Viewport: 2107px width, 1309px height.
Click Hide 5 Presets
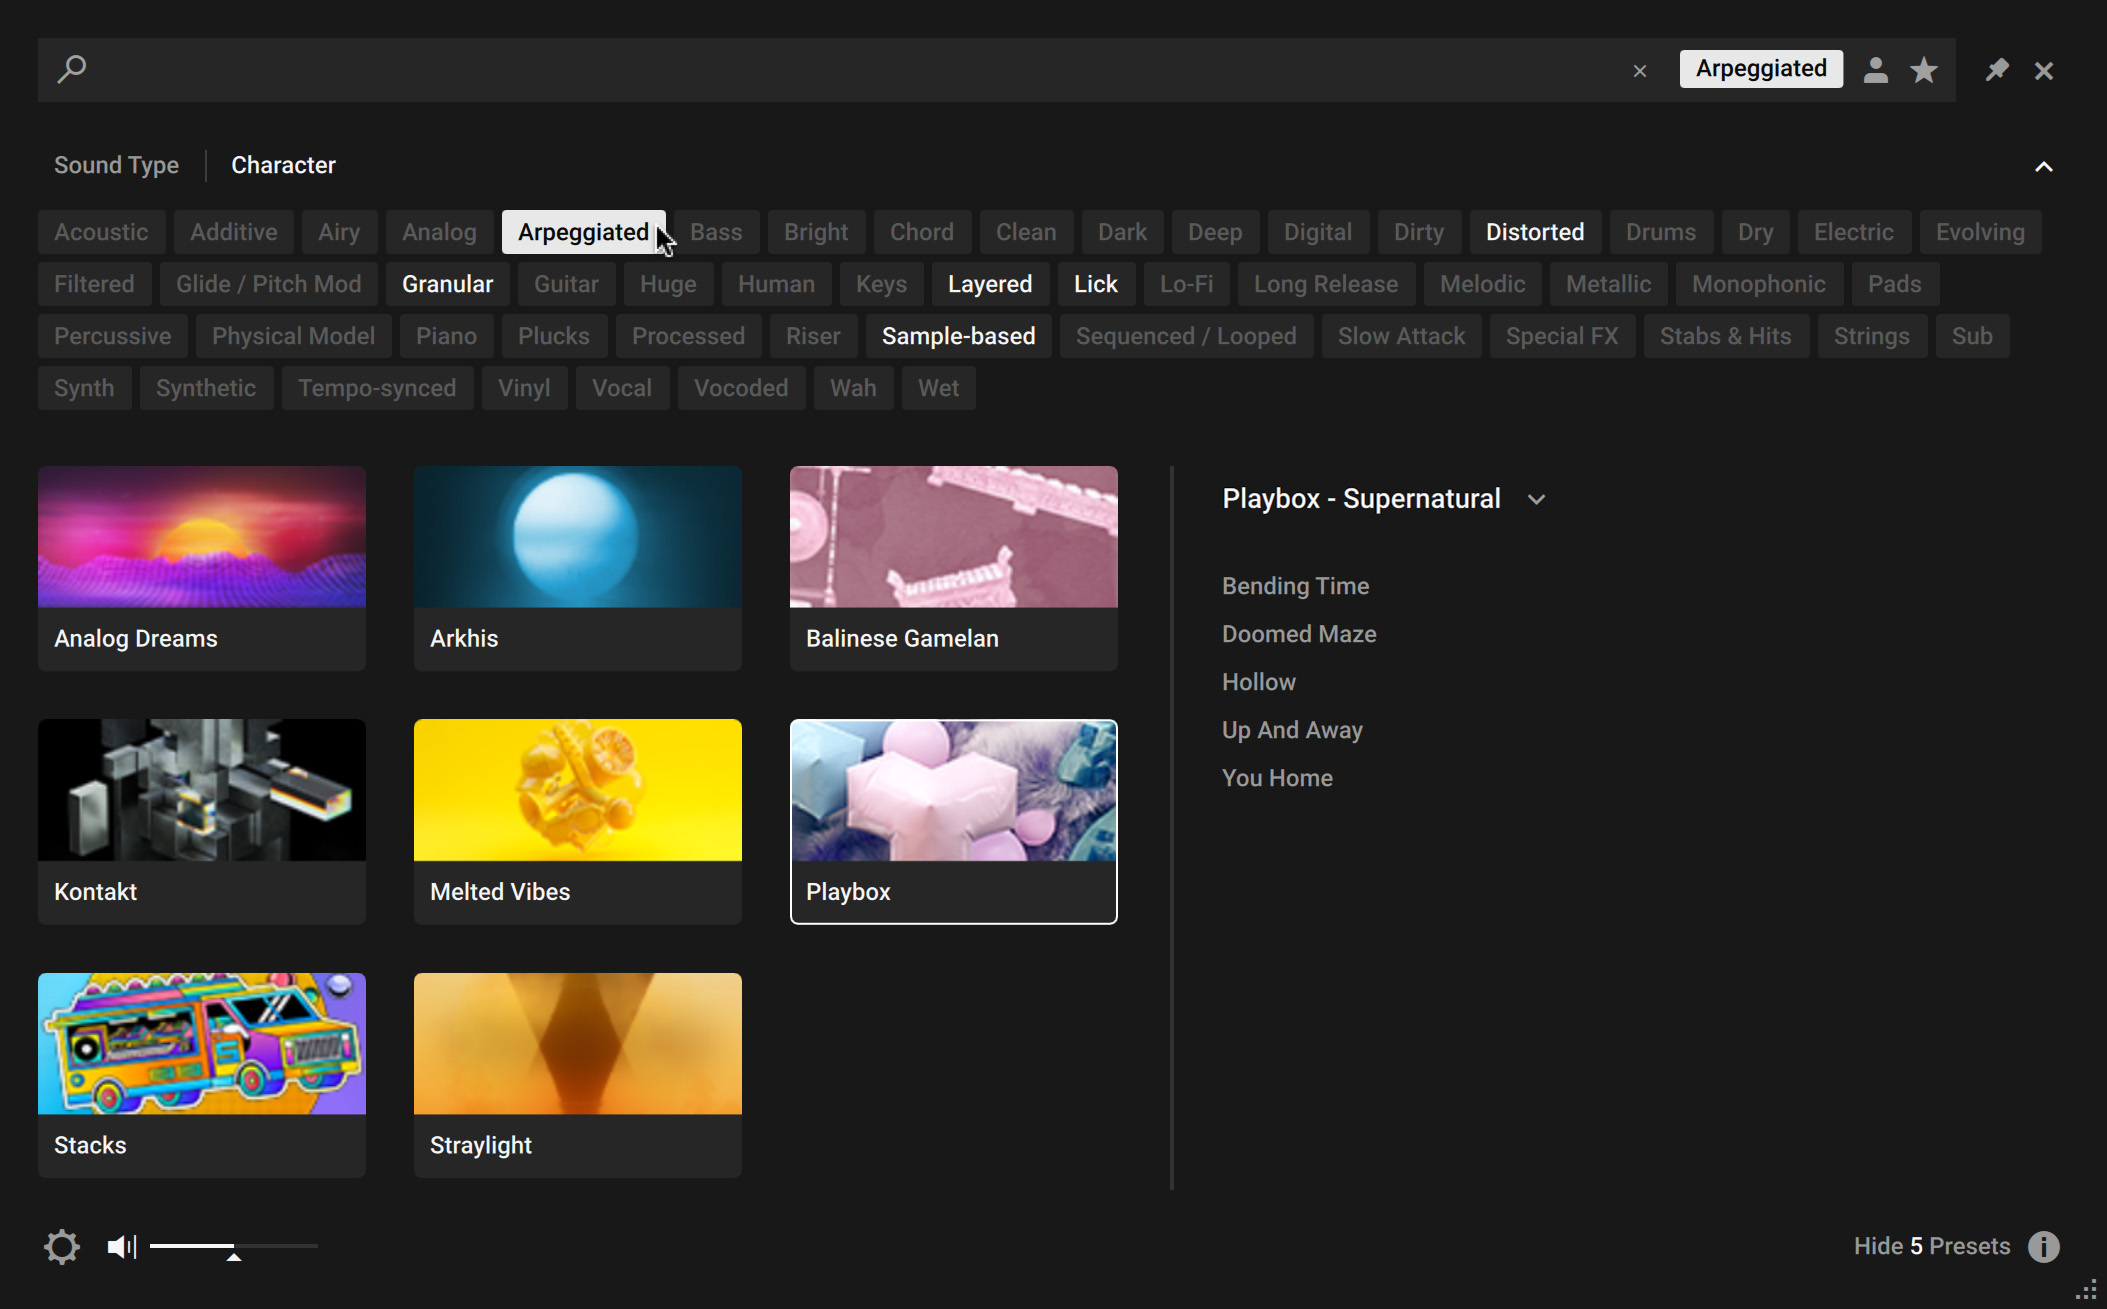point(1931,1246)
